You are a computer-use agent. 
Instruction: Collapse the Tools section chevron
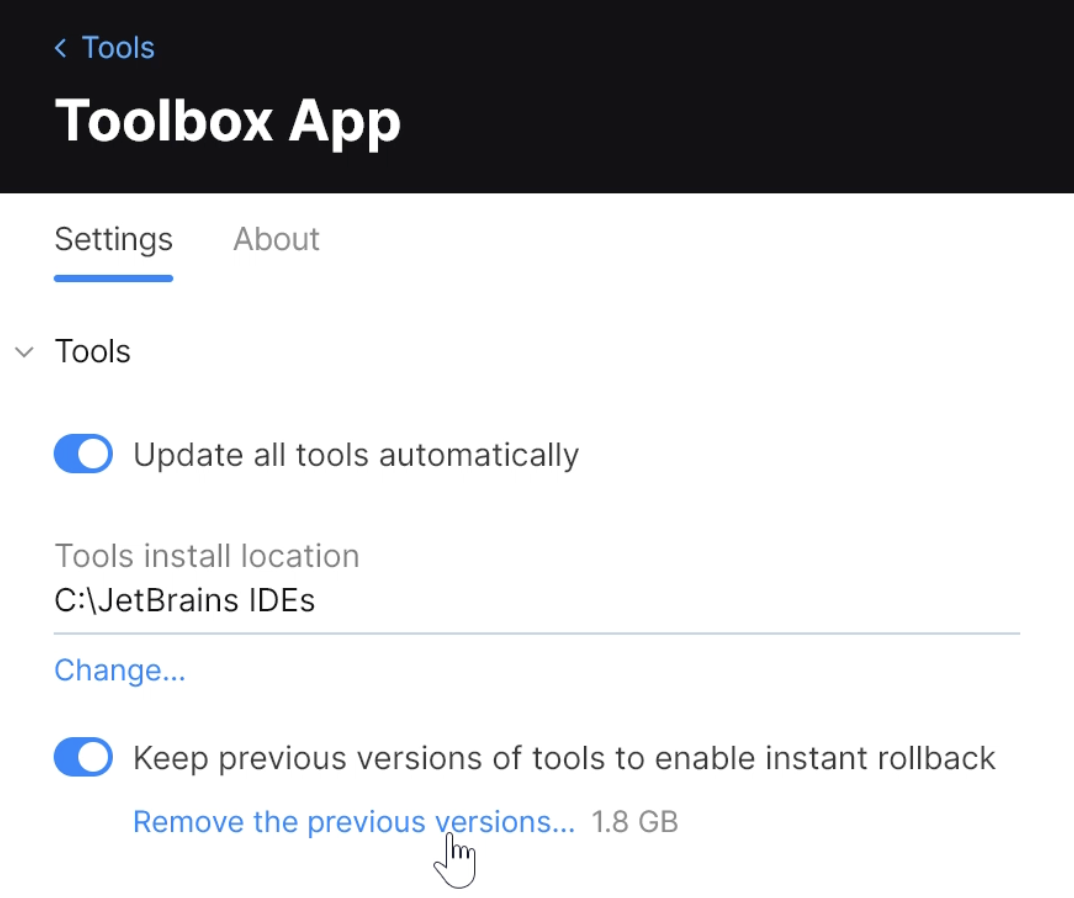pos(24,352)
